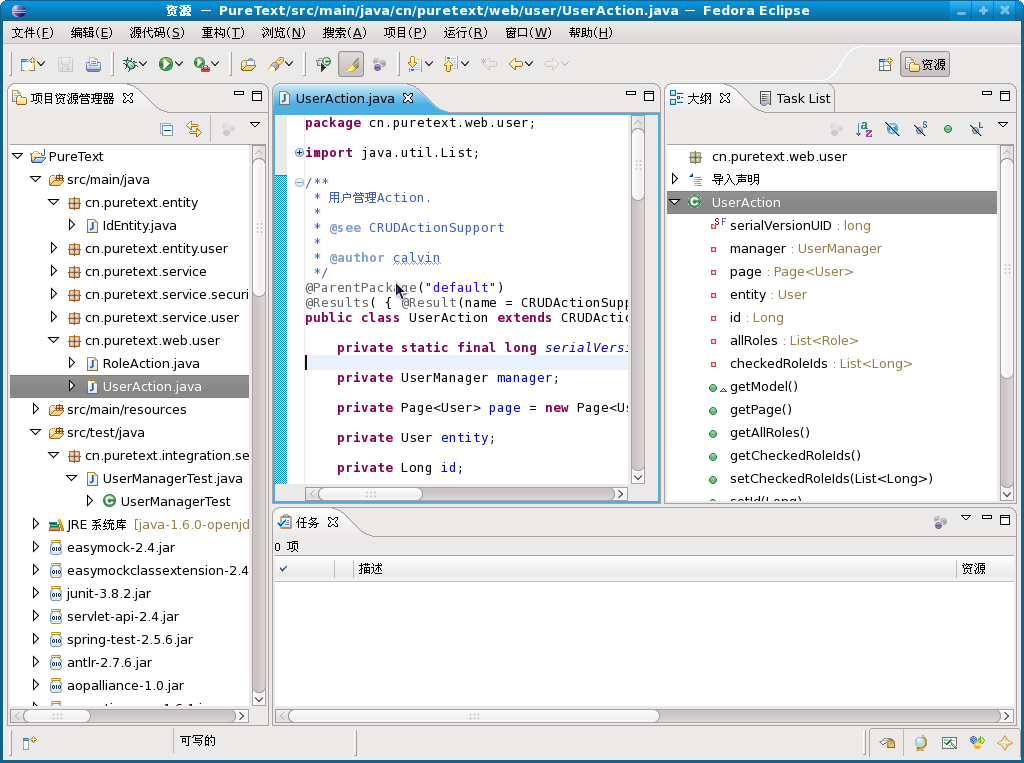Click the green Run button icon
The width and height of the screenshot is (1024, 763).
166,64
